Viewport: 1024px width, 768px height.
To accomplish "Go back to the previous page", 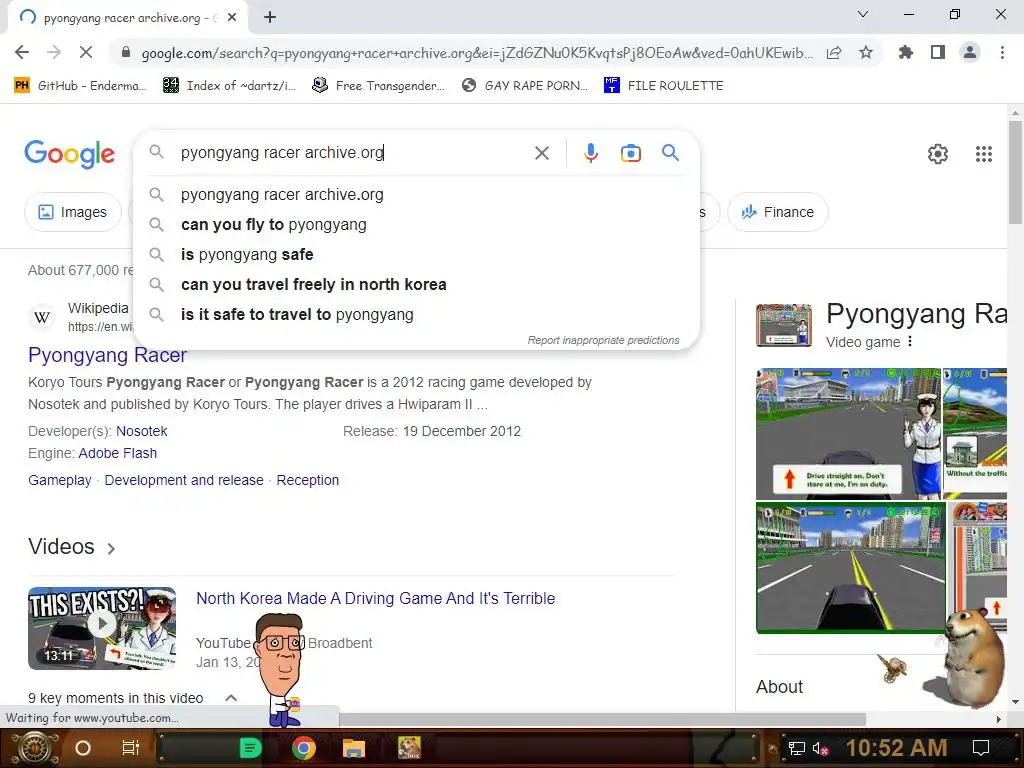I will (x=22, y=52).
